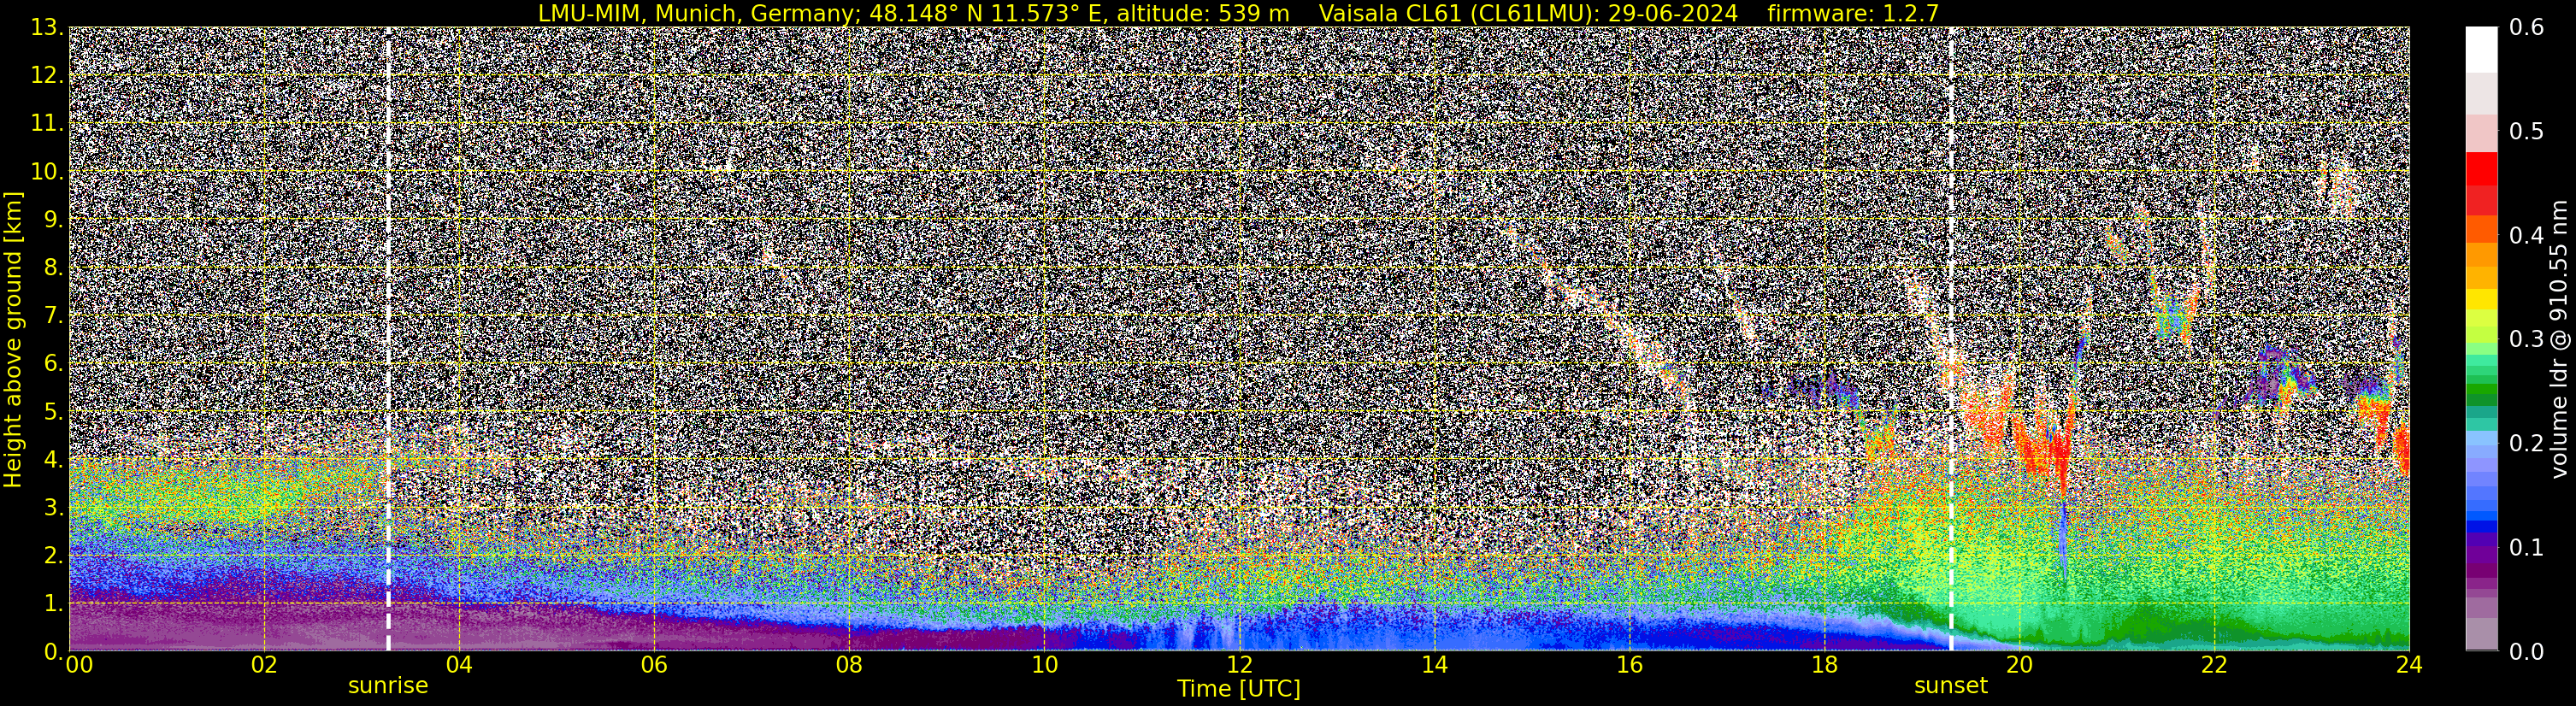Click the height-axis tick label '2.'
This screenshot has height=706, width=2576.
(x=54, y=555)
